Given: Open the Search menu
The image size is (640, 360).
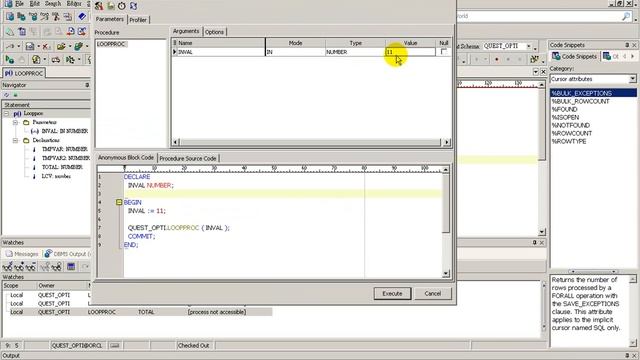Looking at the screenshot, I should click(53, 3).
